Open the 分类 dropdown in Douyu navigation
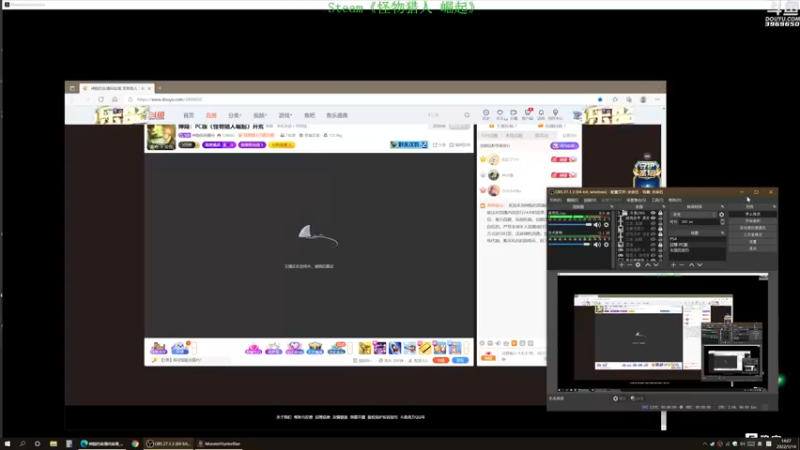800x450 pixels. click(235, 115)
